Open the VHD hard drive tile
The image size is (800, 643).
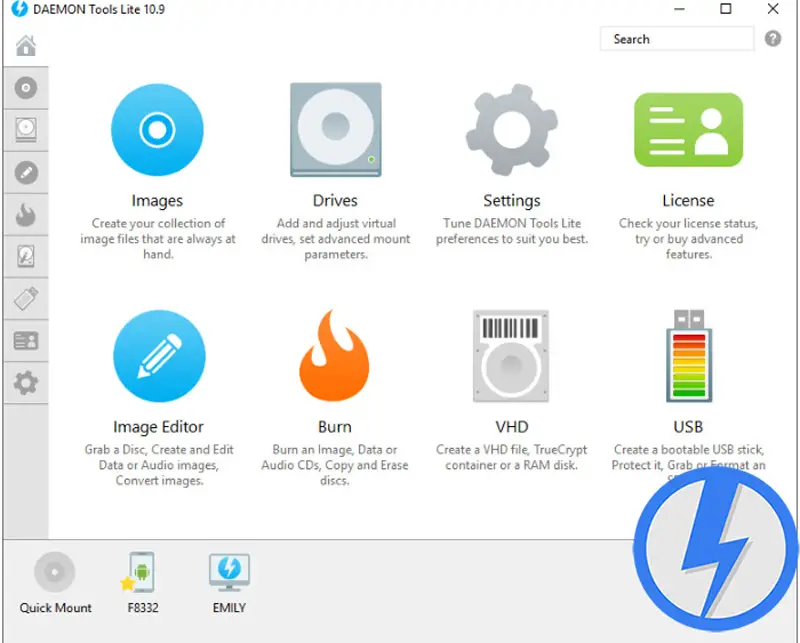click(x=511, y=356)
